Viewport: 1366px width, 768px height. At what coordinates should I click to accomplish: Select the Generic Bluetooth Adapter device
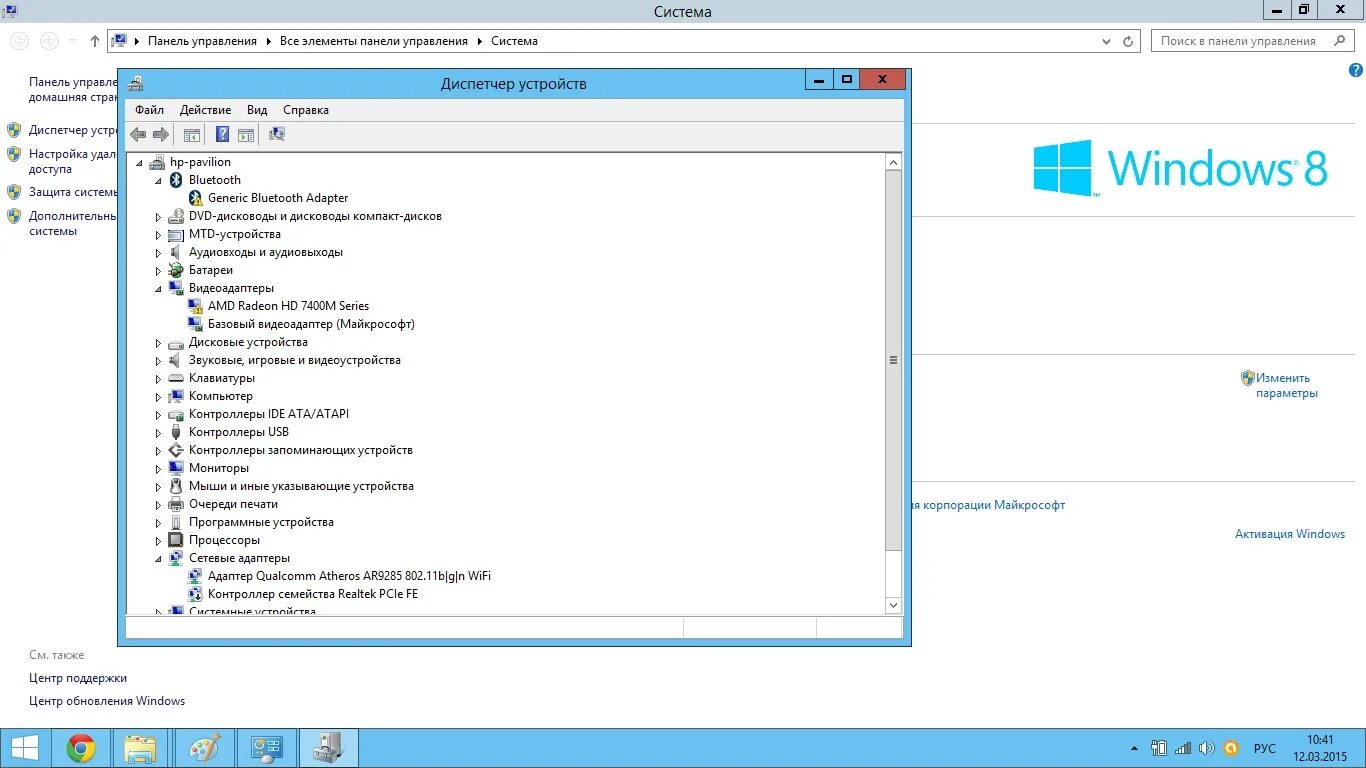[x=278, y=198]
